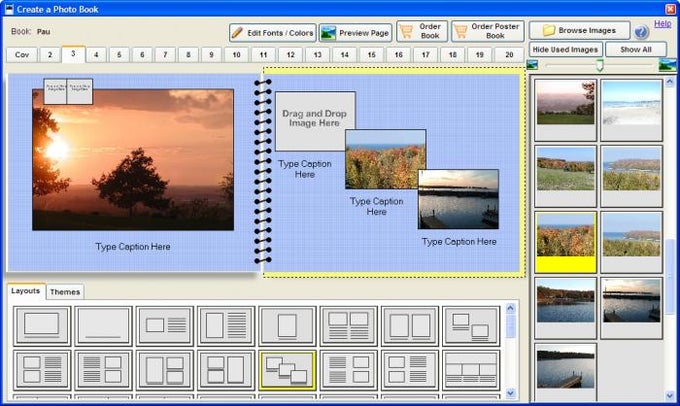Choose two images with text below layout
Screen dimensions: 680x406
349,326
